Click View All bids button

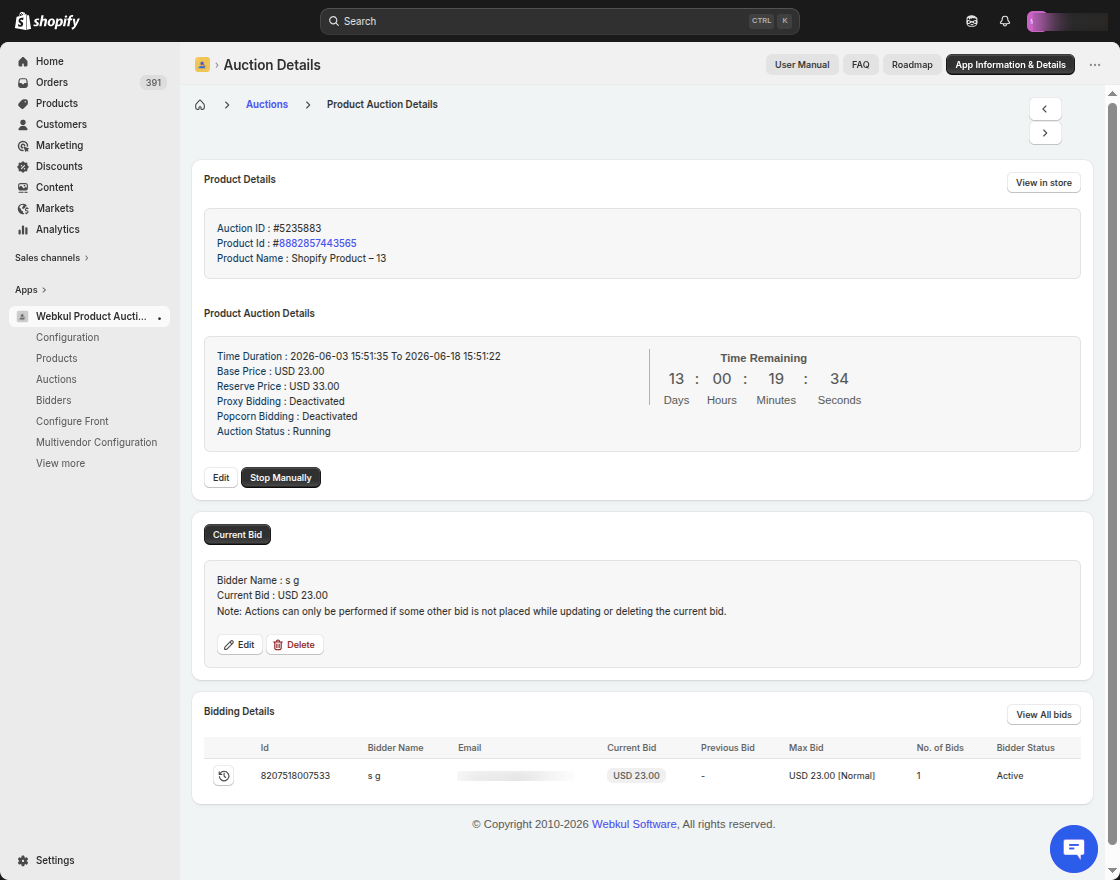(x=1044, y=715)
